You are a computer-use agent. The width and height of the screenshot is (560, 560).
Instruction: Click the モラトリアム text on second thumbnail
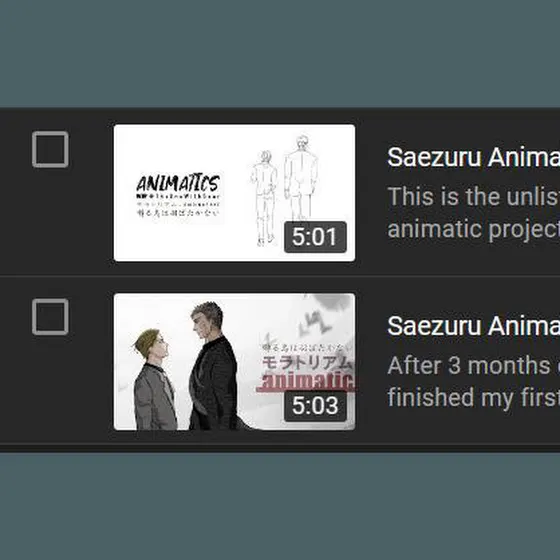308,362
